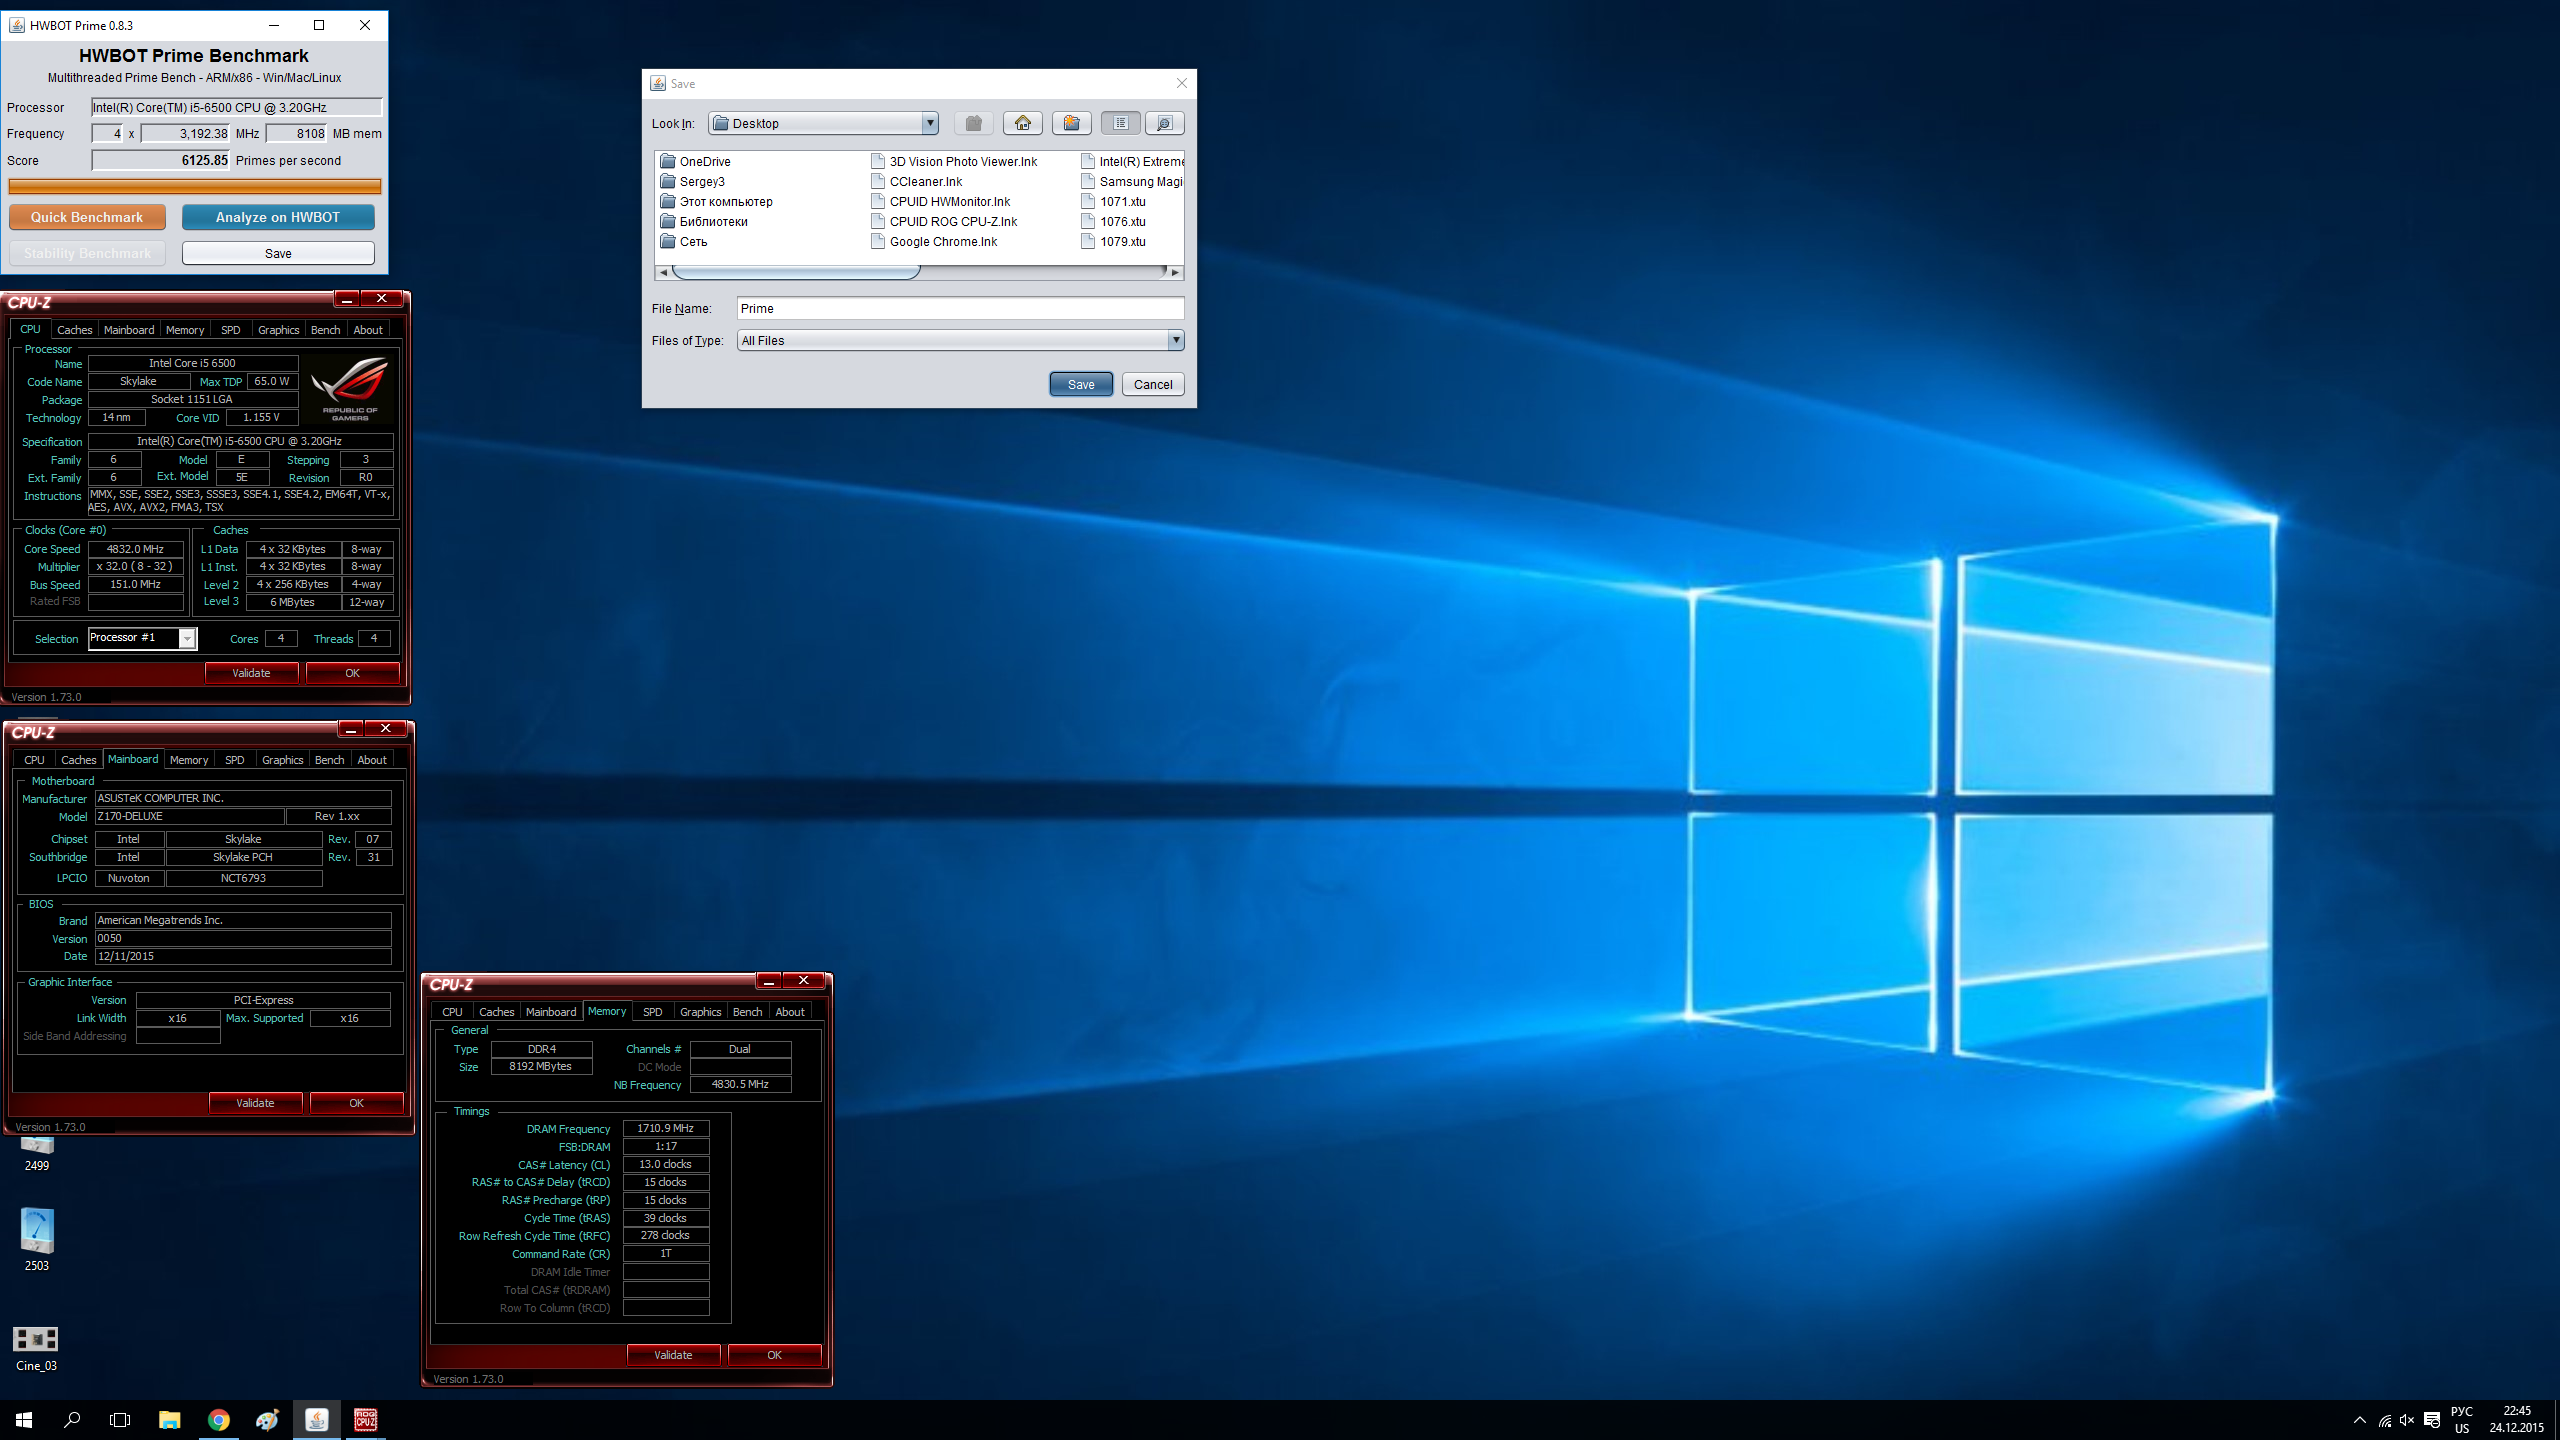This screenshot has height=1440, width=2560.
Task: Select desktop icon labeled 2503
Action: (x=37, y=1240)
